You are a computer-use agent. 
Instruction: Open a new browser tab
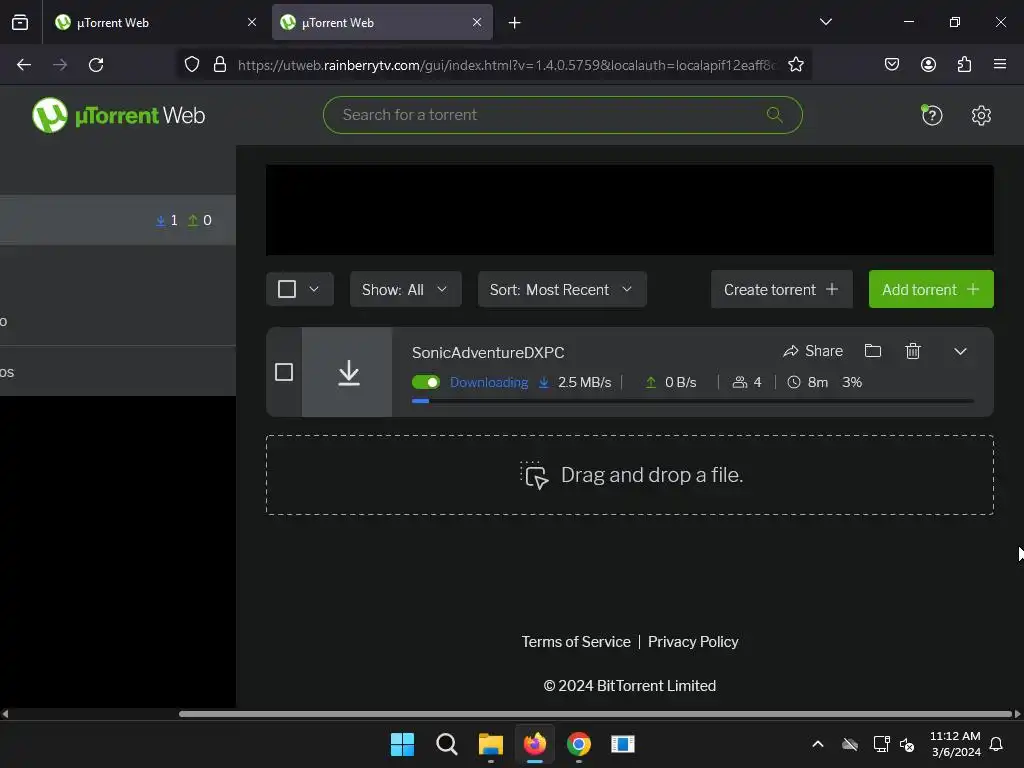coord(515,23)
